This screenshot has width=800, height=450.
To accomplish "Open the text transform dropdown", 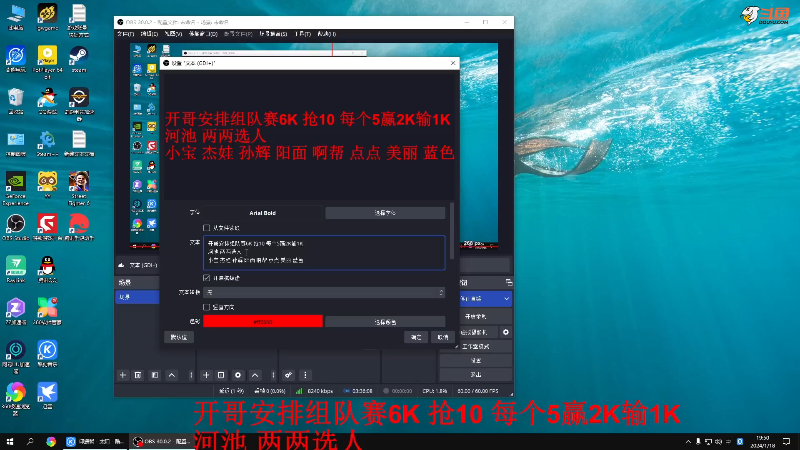I will [x=324, y=292].
